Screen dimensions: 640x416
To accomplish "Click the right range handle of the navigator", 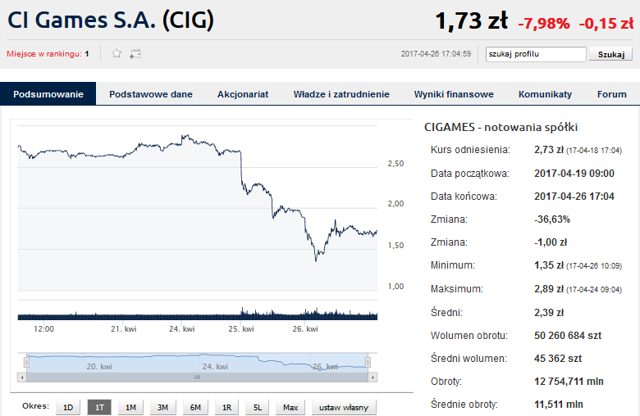I will [368, 362].
